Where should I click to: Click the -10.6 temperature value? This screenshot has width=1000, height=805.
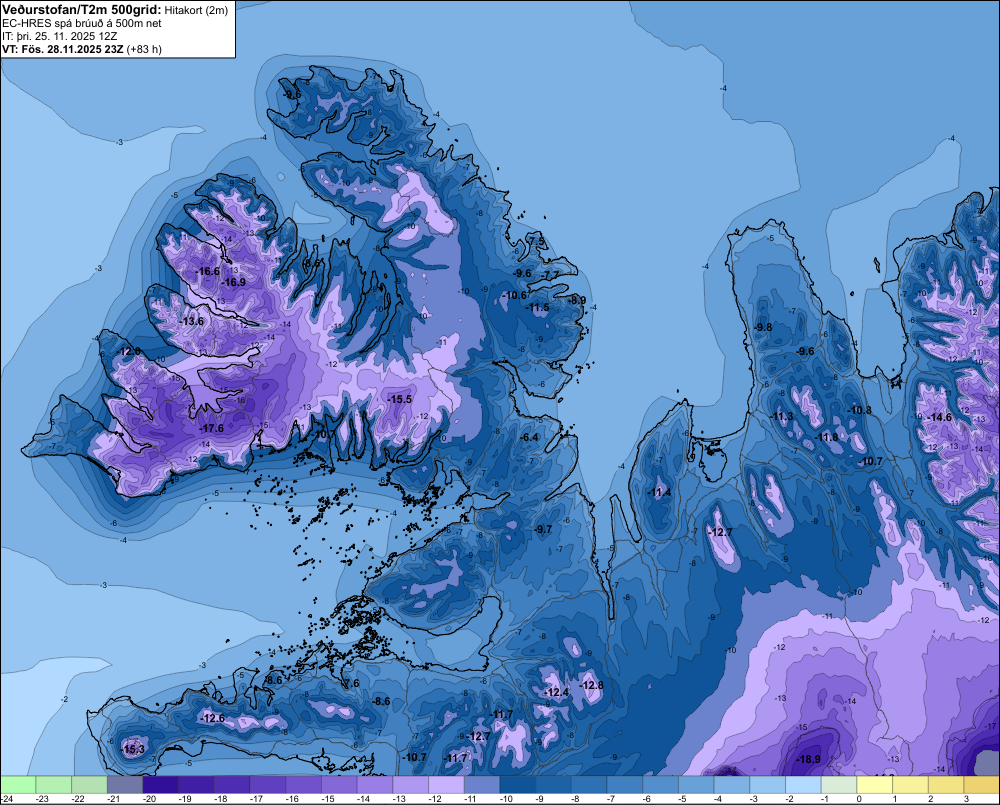click(x=515, y=295)
